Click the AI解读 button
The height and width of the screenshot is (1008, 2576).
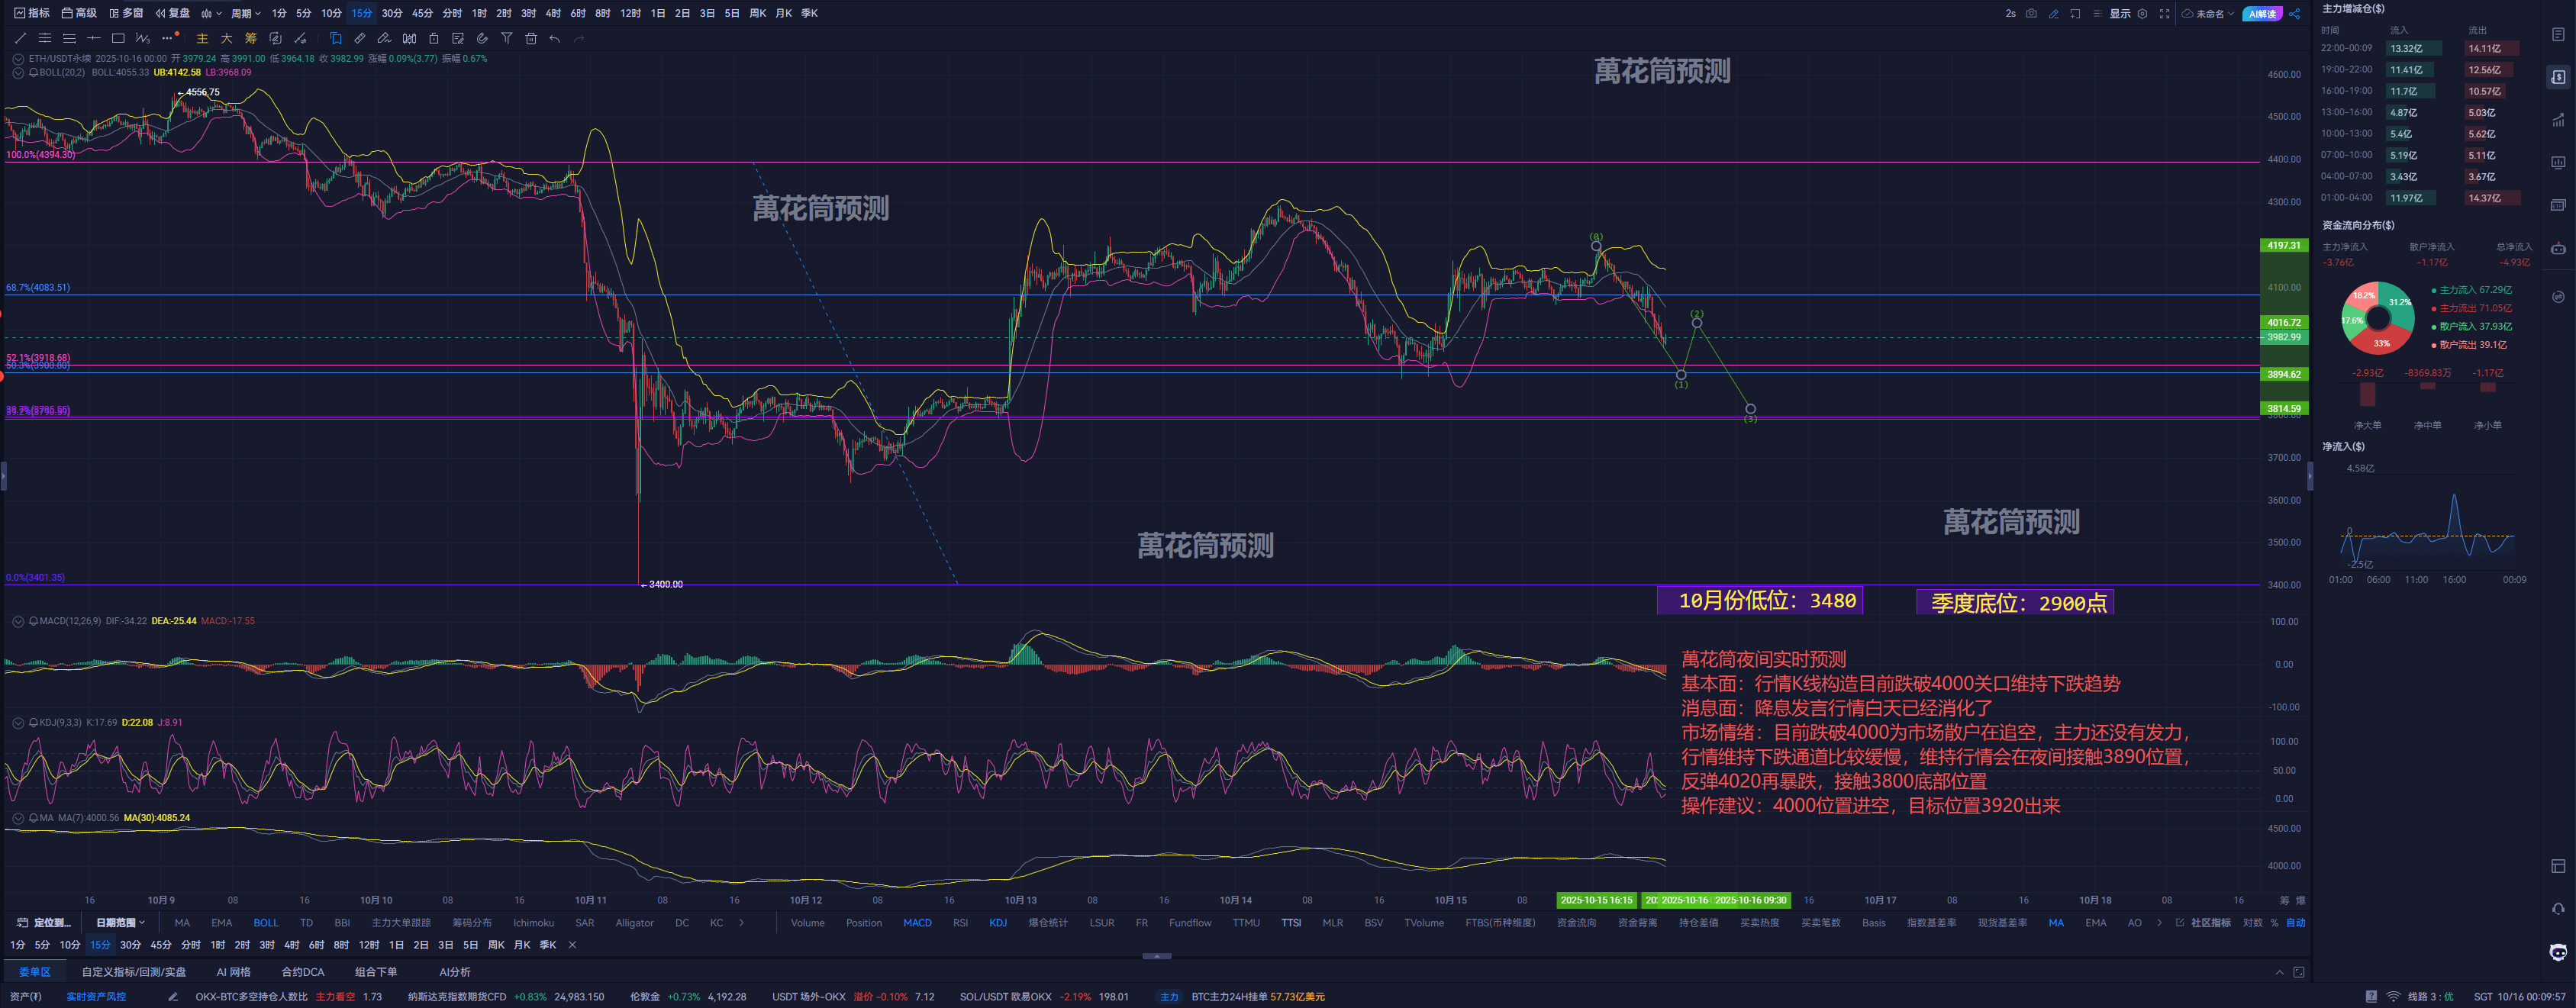(2262, 13)
